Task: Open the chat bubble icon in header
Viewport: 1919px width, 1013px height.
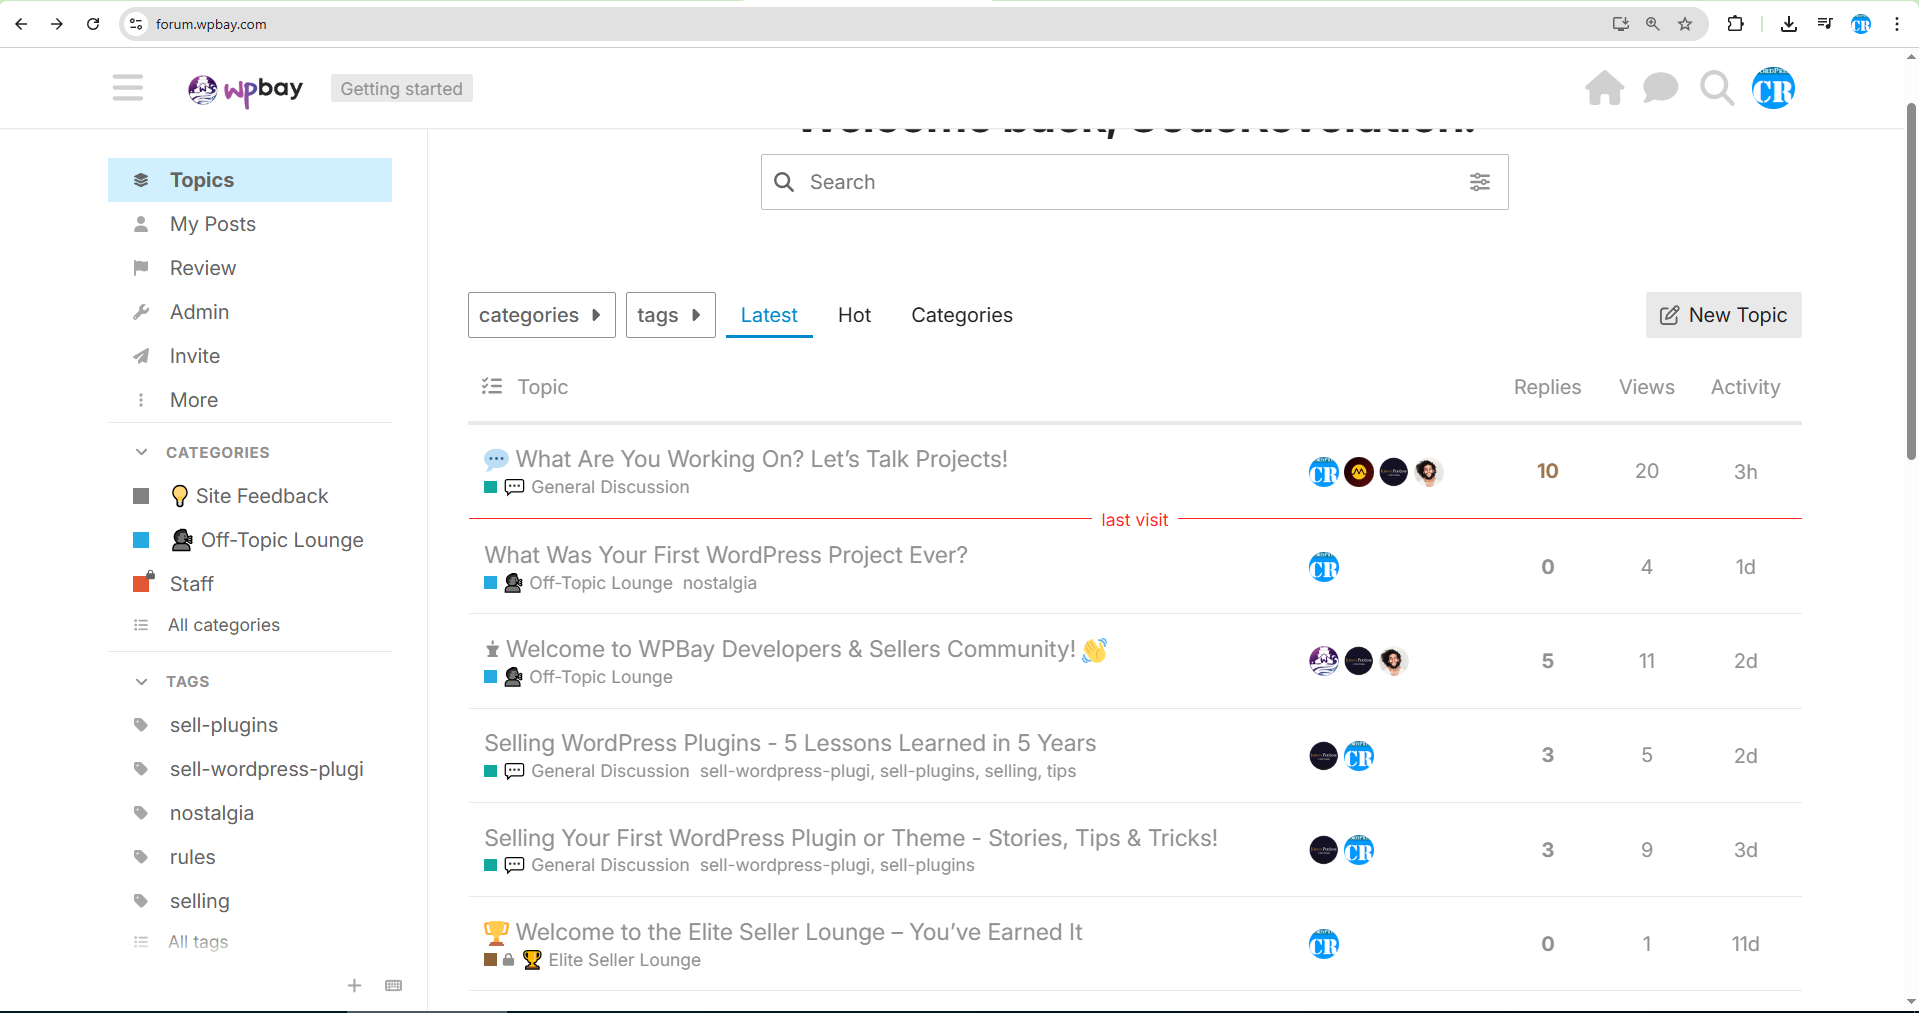Action: pyautogui.click(x=1660, y=88)
